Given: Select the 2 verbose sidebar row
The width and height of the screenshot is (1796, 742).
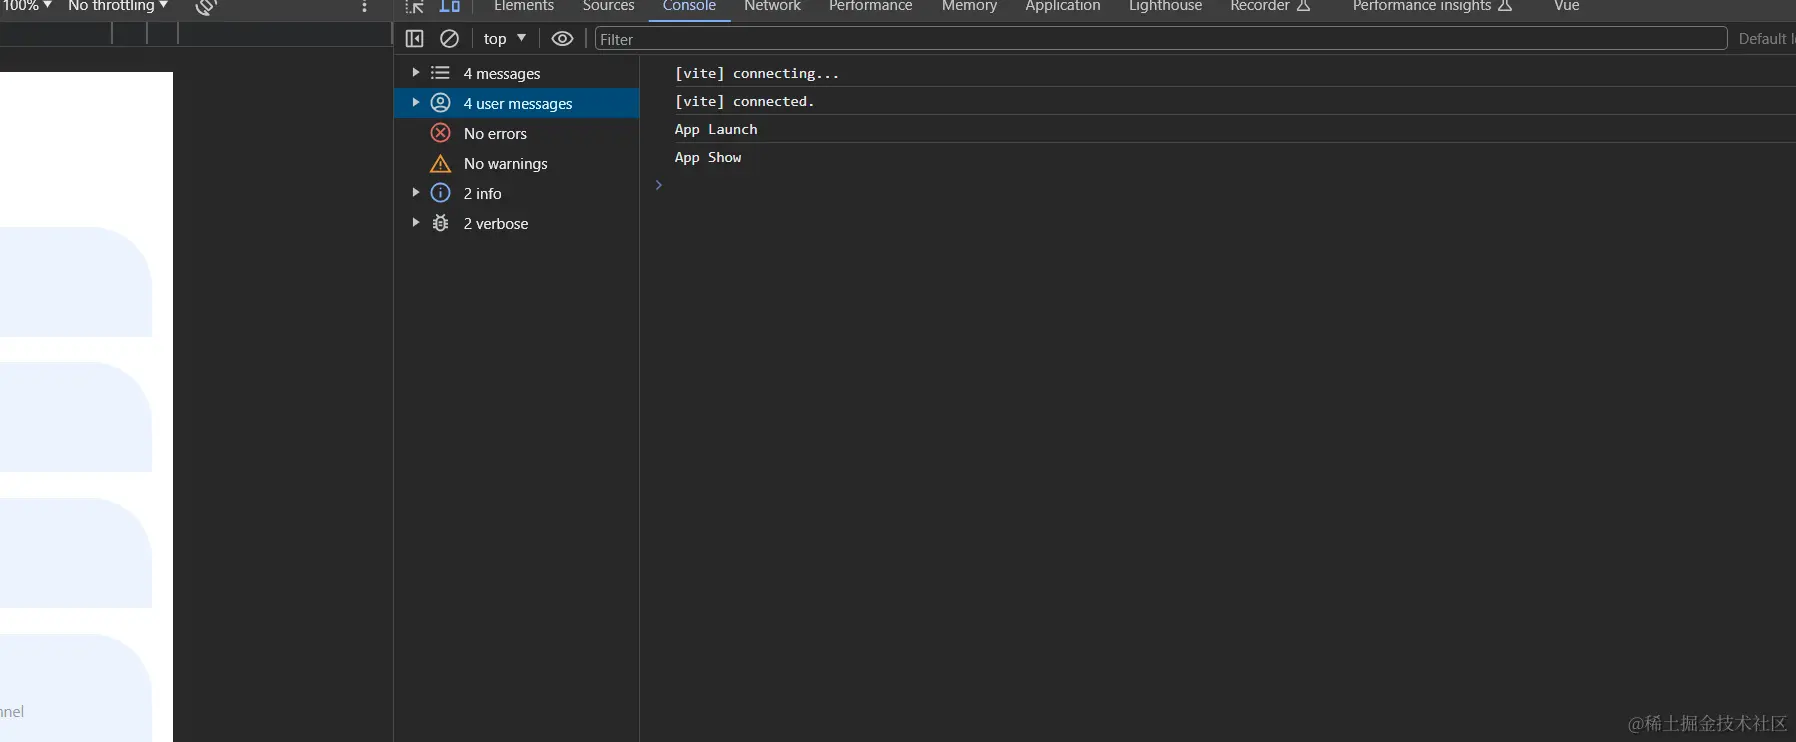Looking at the screenshot, I should tap(517, 223).
